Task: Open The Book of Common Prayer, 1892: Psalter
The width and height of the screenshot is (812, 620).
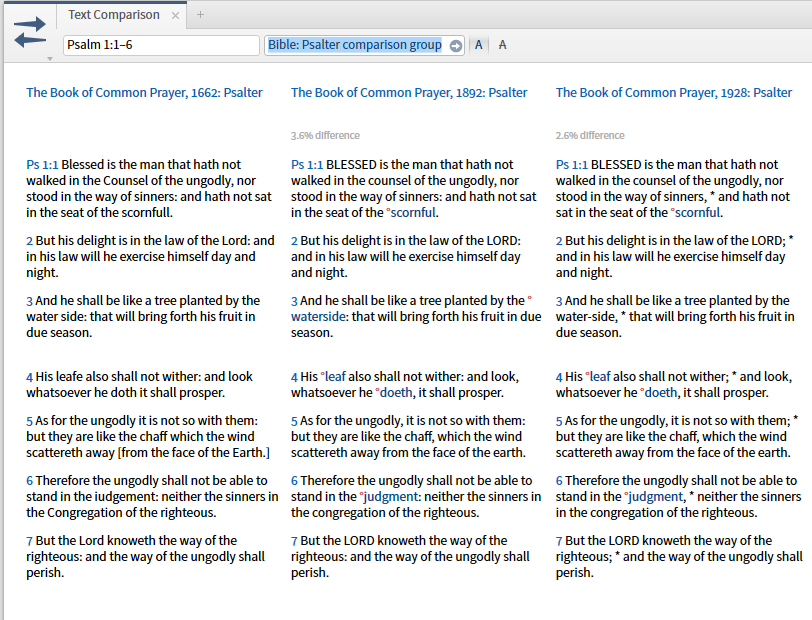Action: click(x=408, y=92)
